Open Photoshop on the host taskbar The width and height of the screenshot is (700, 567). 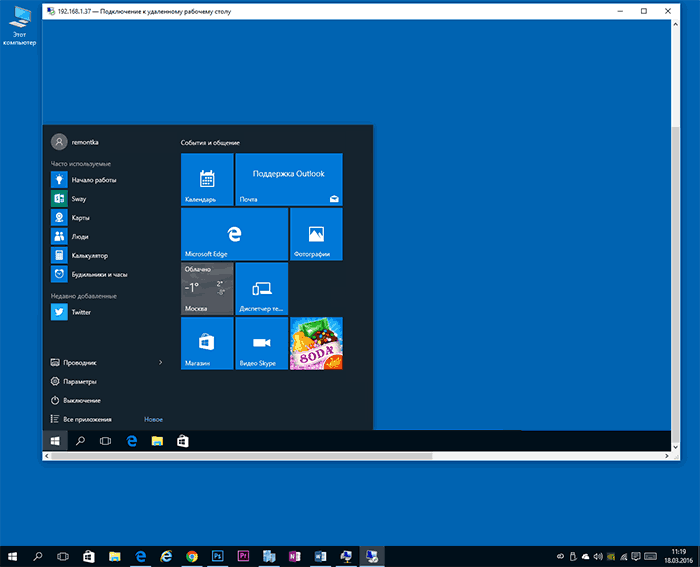(x=217, y=556)
